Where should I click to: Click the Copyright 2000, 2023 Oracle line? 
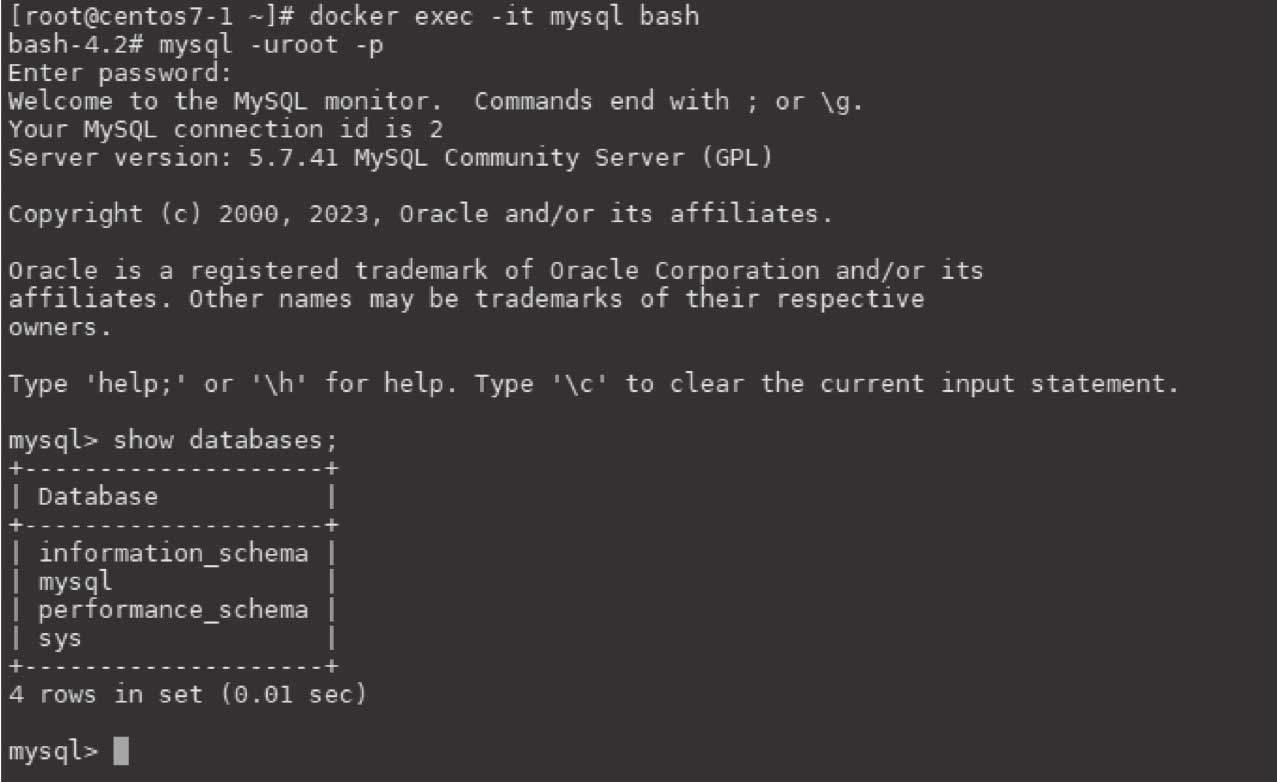tap(420, 214)
